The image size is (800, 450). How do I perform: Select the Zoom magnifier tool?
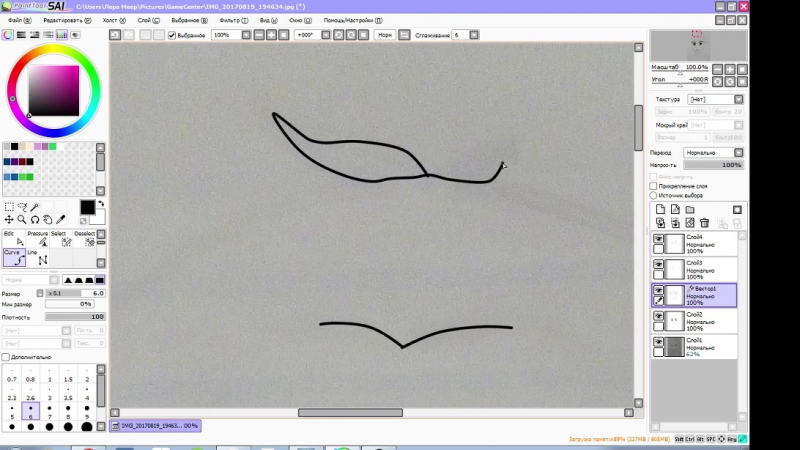pos(21,219)
